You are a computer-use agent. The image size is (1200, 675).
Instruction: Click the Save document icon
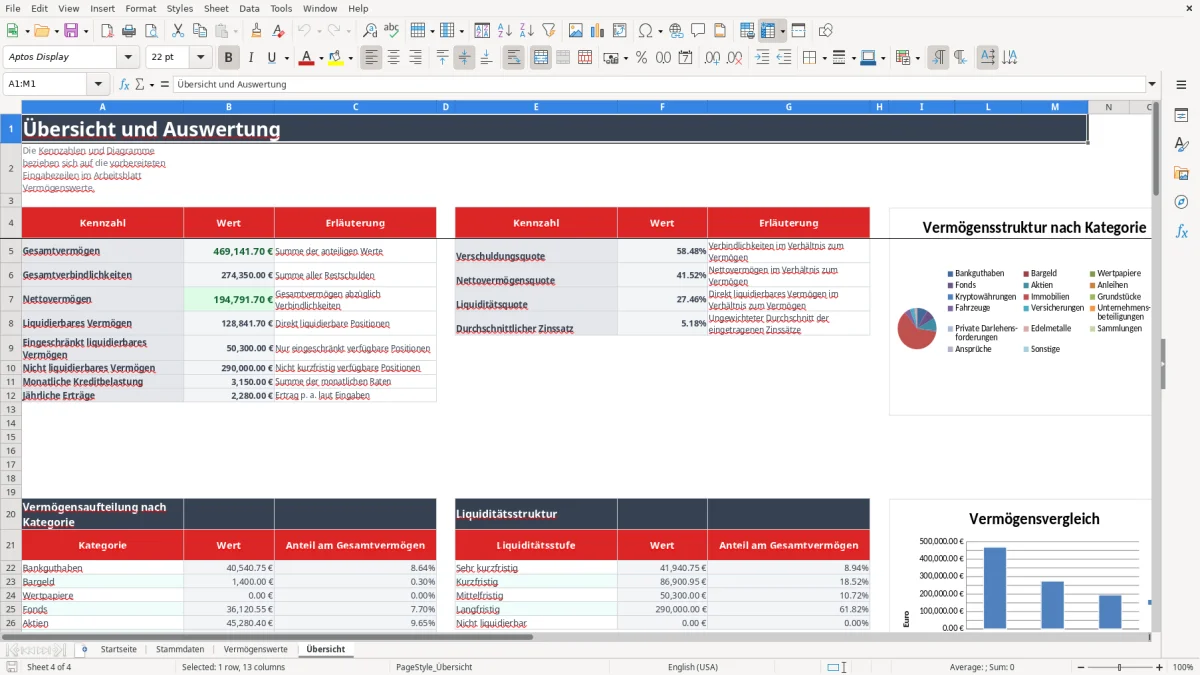click(x=71, y=31)
